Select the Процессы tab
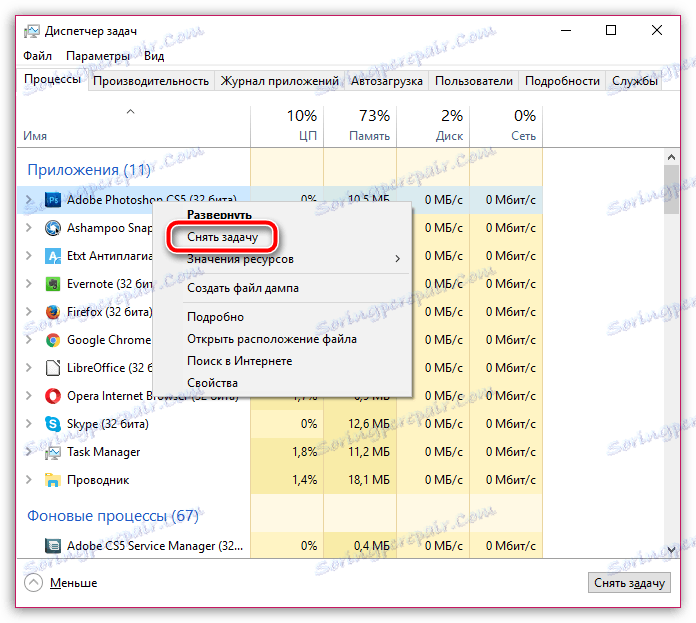Image resolution: width=696 pixels, height=623 pixels. [52, 79]
